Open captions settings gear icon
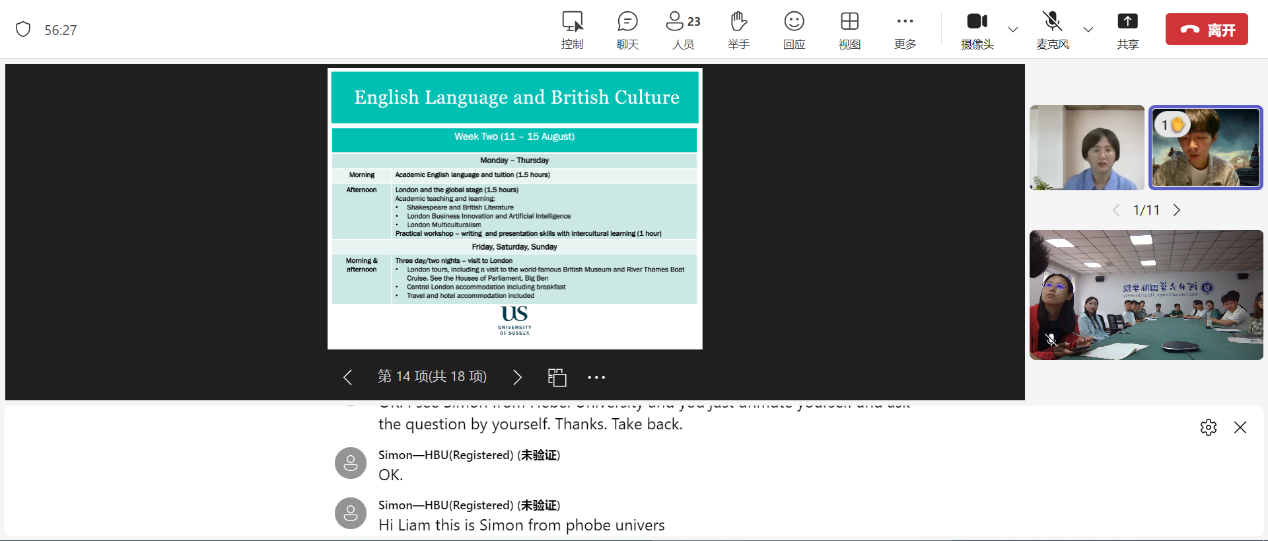Viewport: 1268px width, 541px height. click(x=1208, y=427)
